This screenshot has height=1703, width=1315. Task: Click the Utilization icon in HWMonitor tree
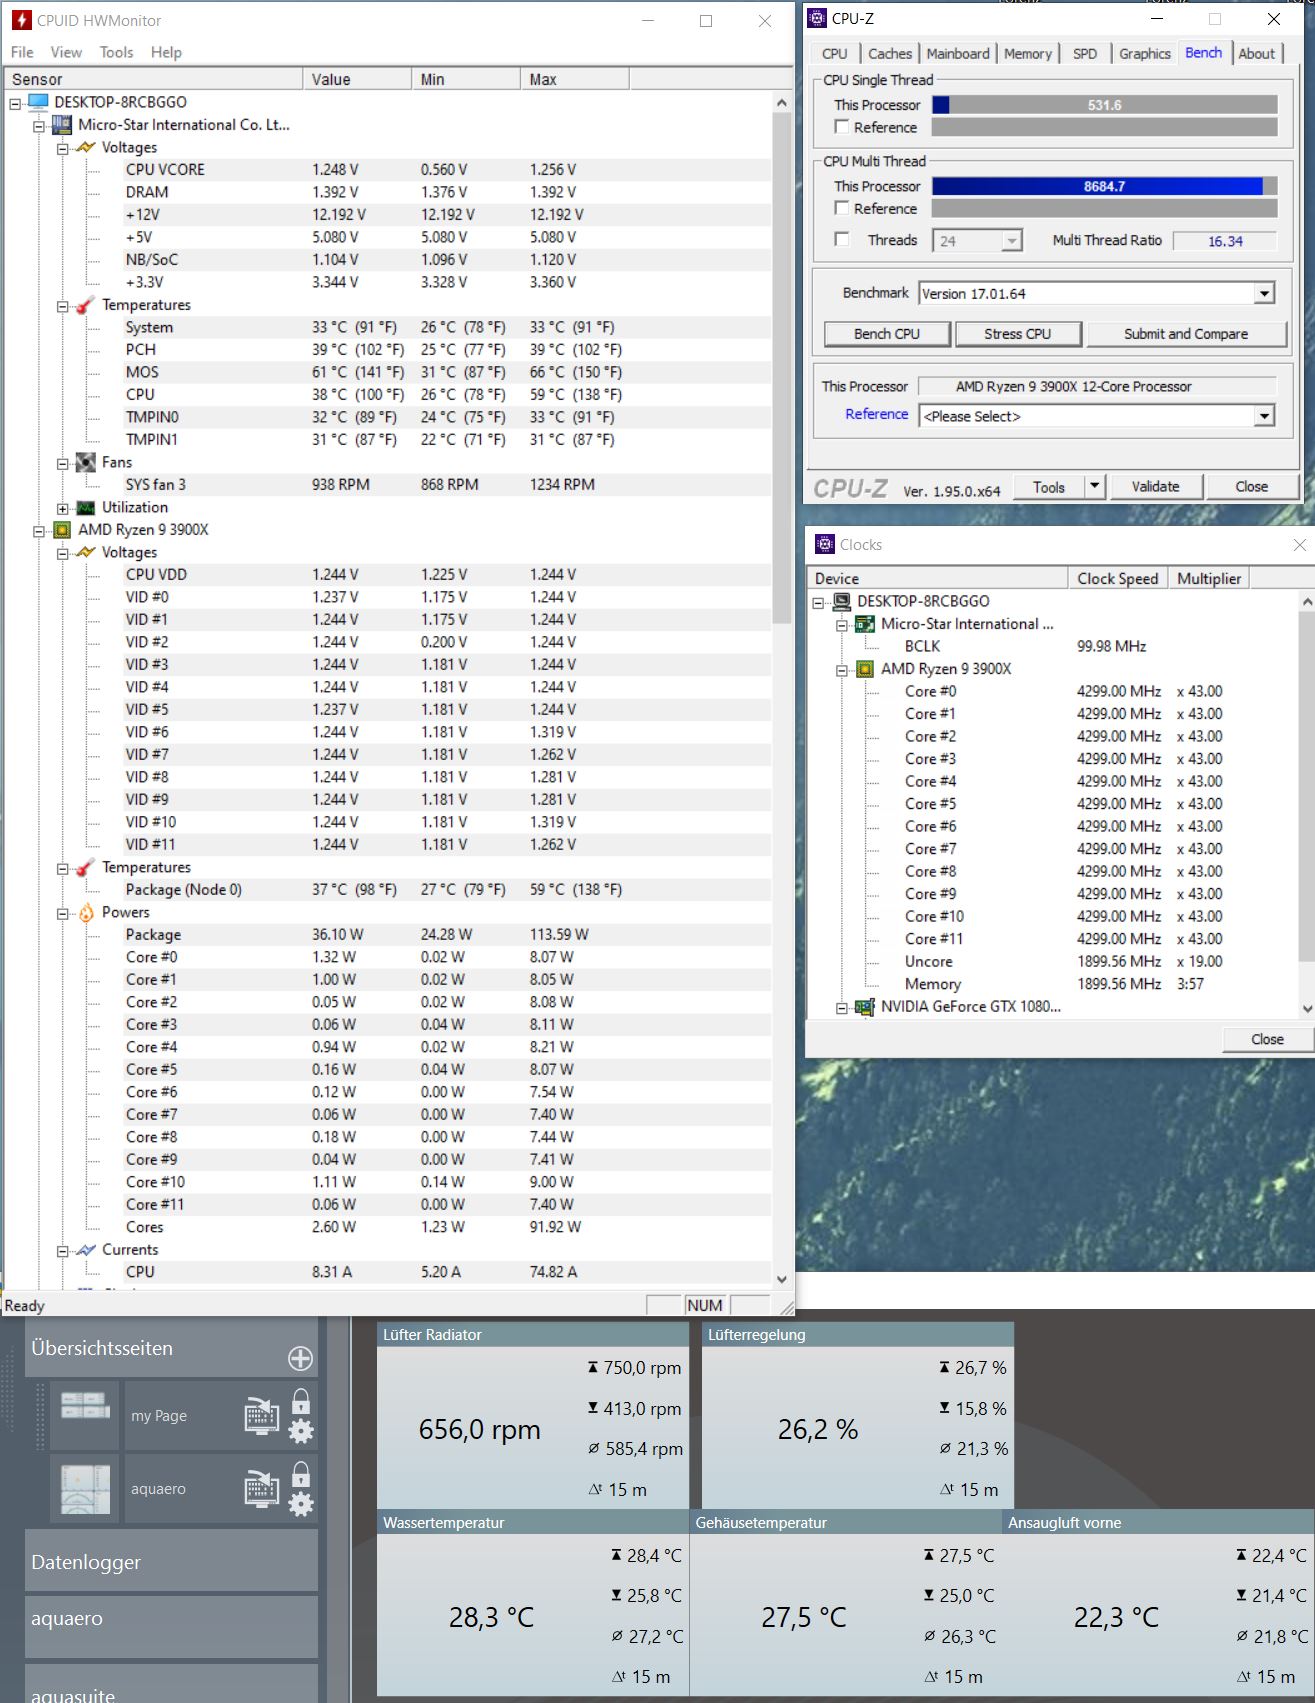(86, 507)
